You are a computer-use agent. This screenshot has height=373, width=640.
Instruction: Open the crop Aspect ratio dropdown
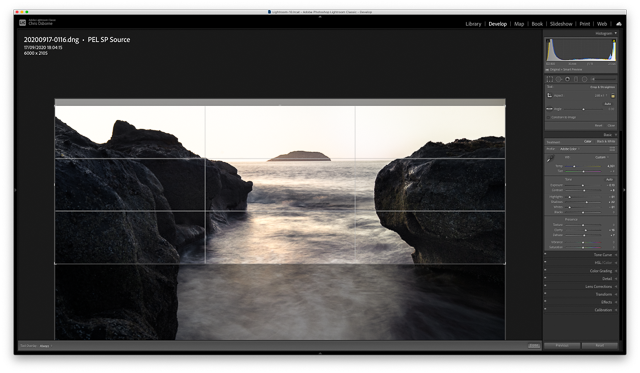coord(601,95)
